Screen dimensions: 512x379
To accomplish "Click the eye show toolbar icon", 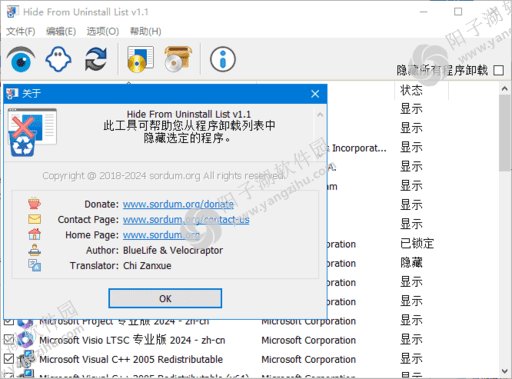I will pos(21,60).
